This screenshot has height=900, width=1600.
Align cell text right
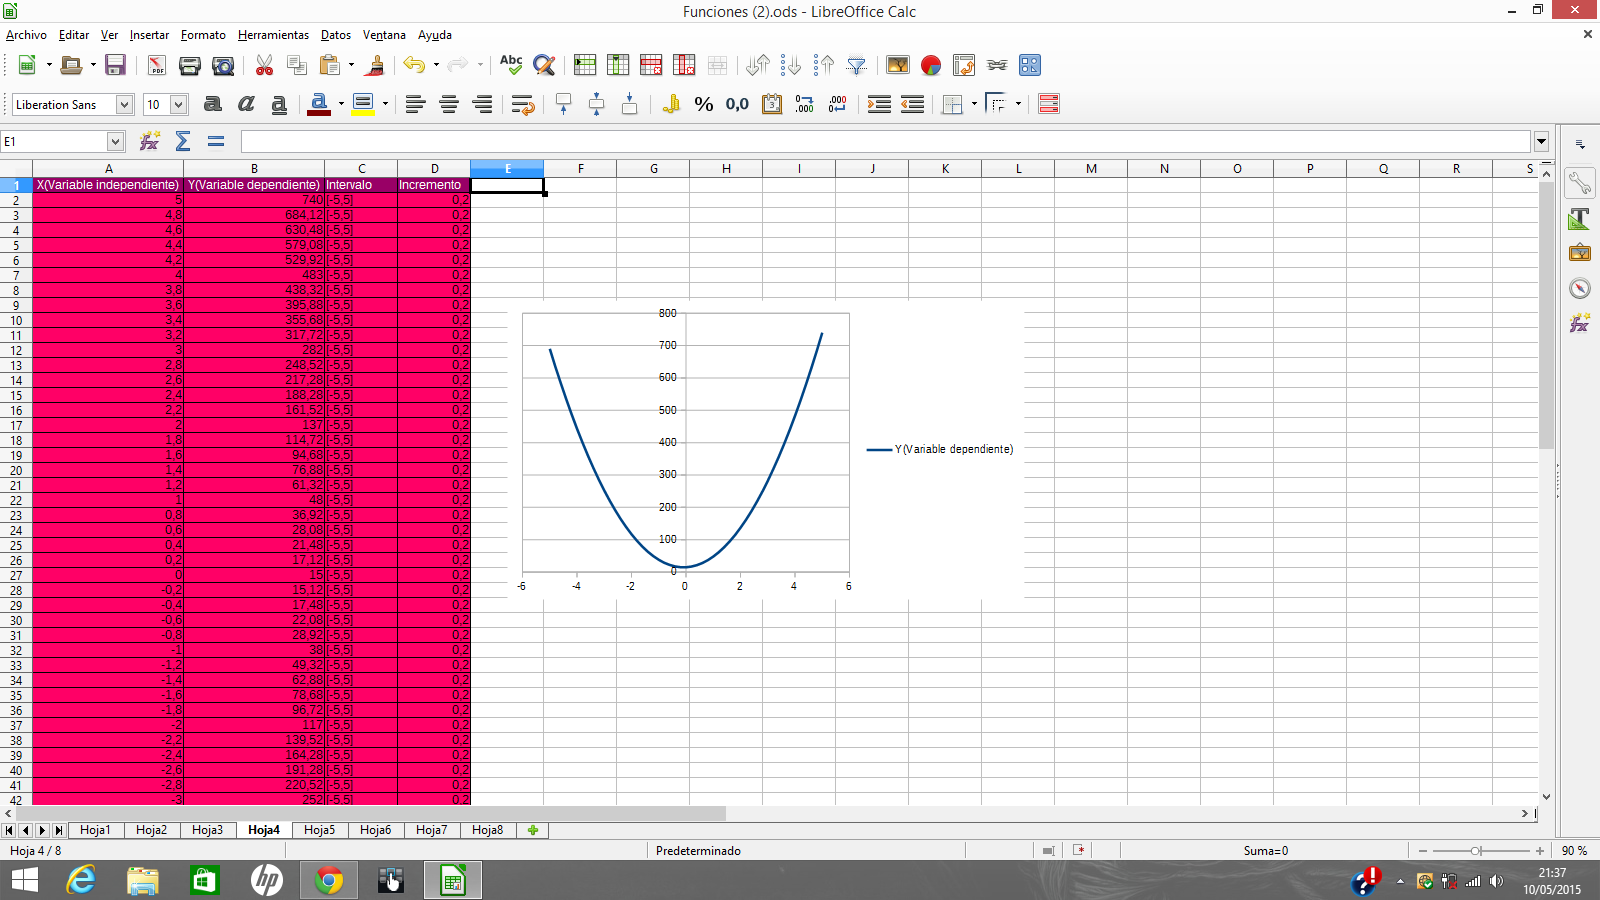[x=482, y=104]
